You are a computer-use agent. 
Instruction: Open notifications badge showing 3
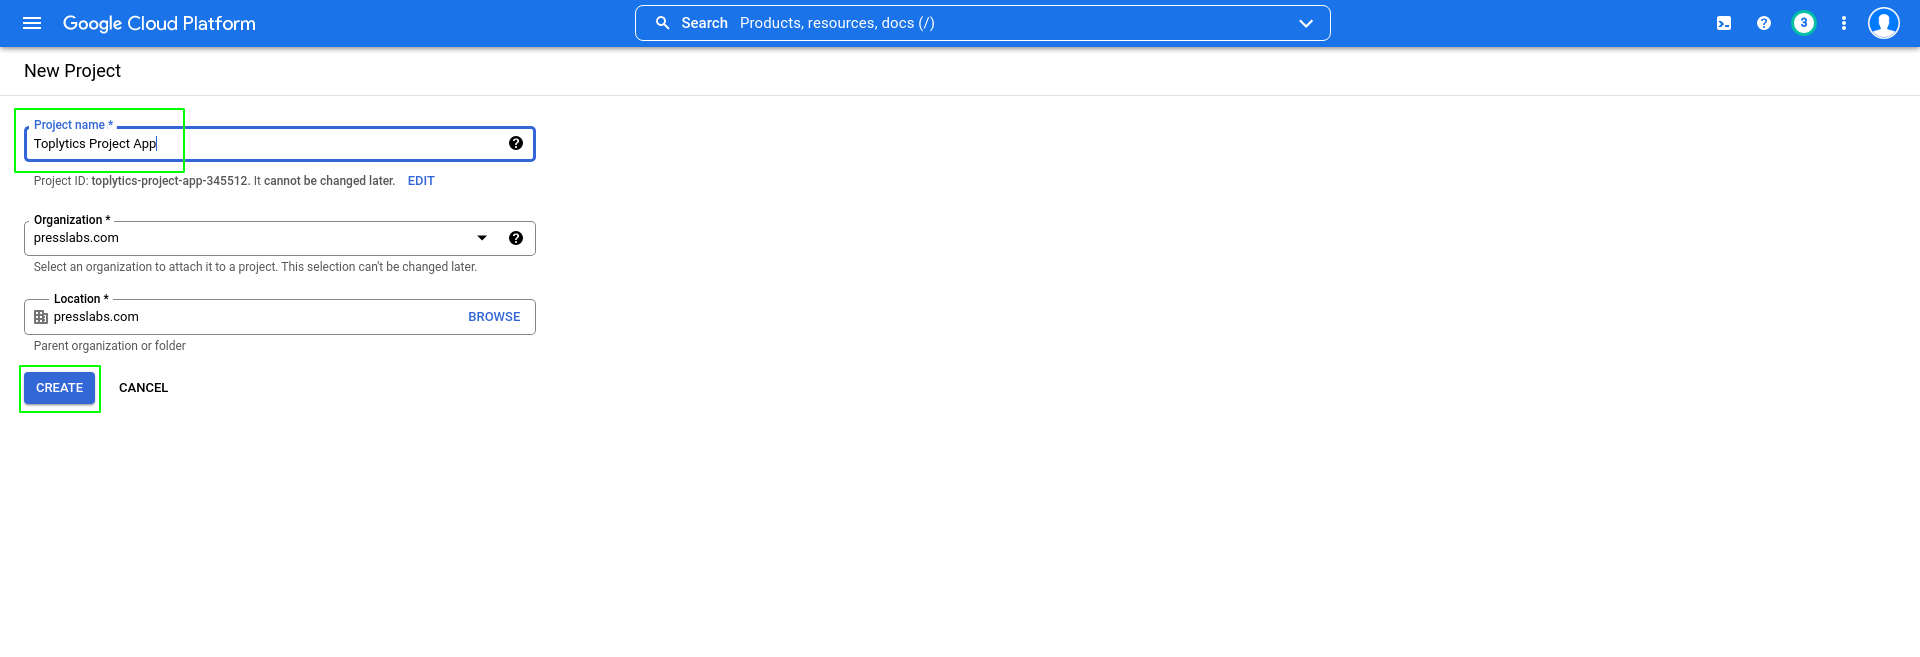(x=1804, y=23)
